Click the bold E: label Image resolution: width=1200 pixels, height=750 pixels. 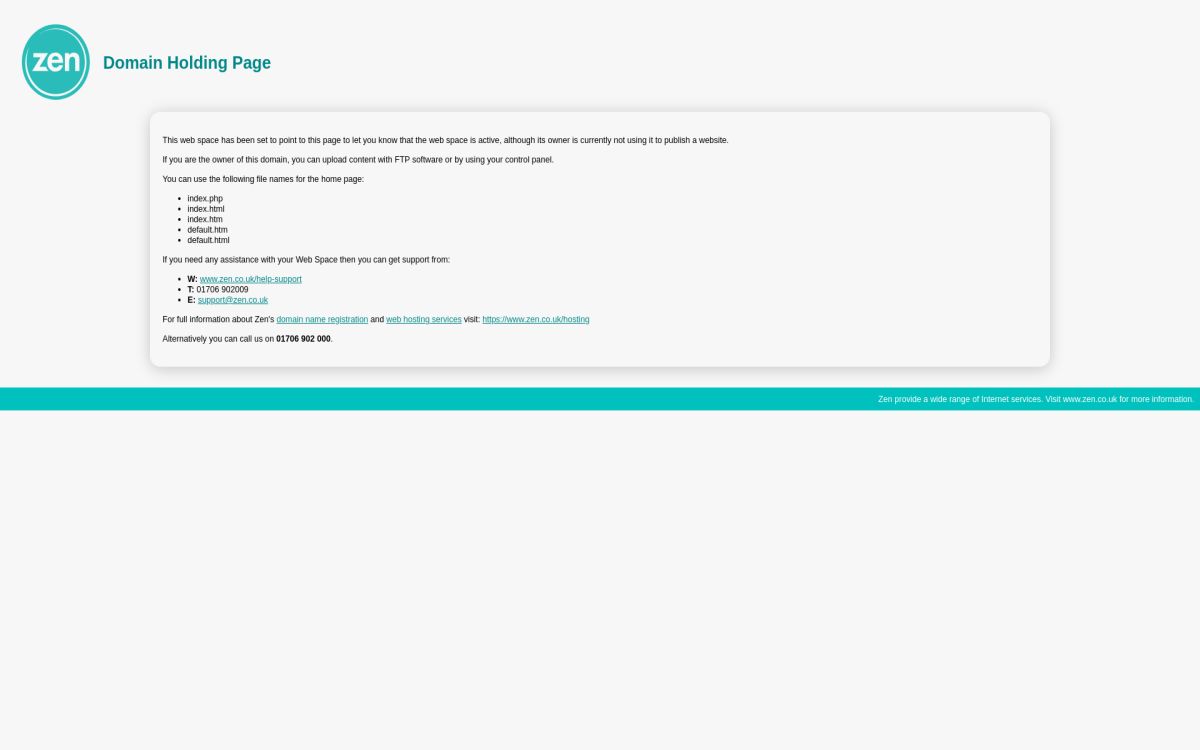pos(191,300)
